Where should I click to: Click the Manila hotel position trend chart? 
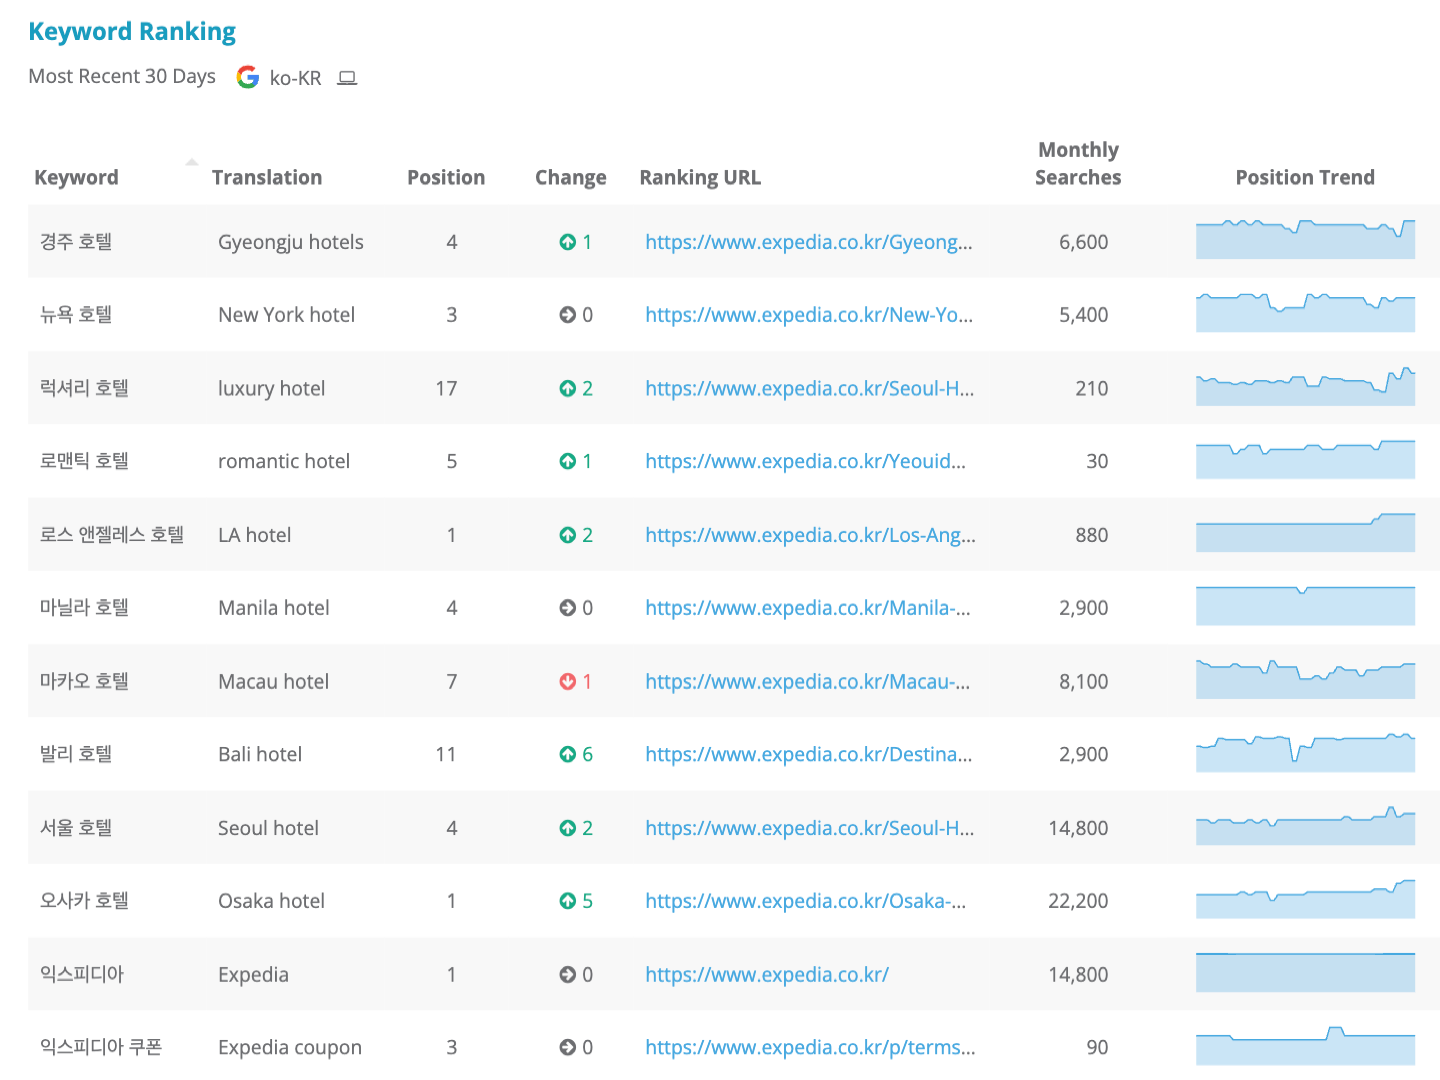[x=1305, y=605]
